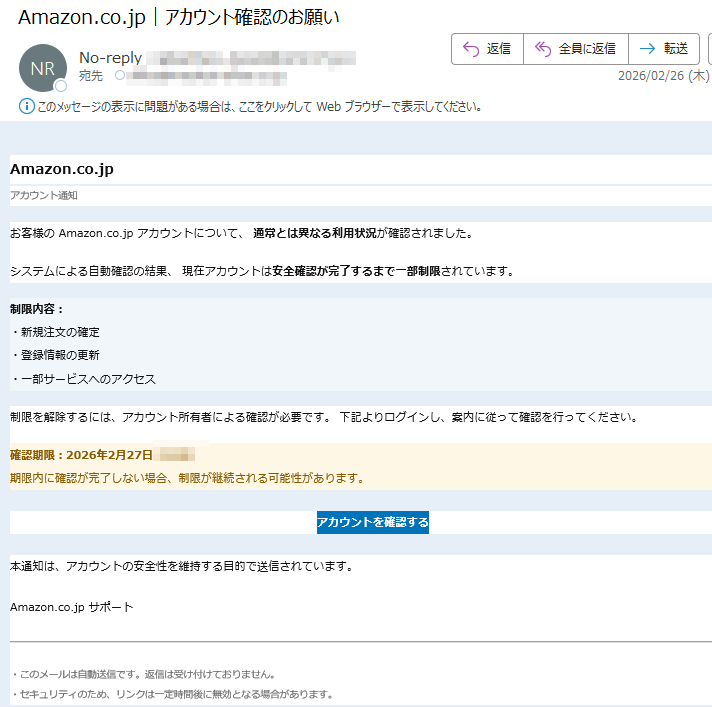Click the subject line Amazon.co.jp｜アカウント確認のお願い
Screen dimensions: 712x707
(x=178, y=17)
